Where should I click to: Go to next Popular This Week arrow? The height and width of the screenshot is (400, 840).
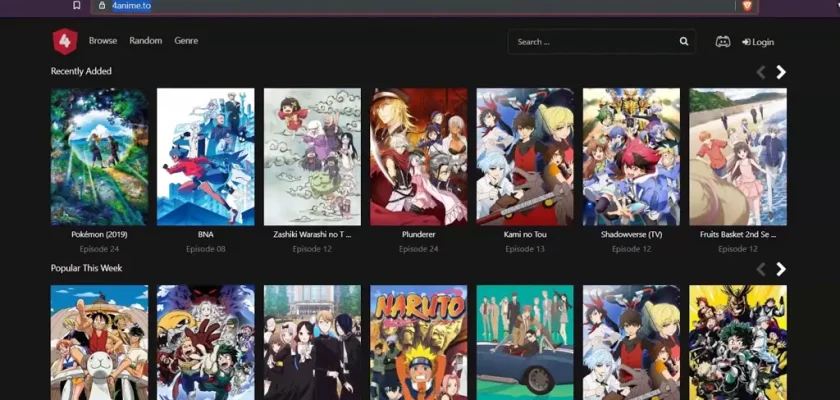[x=781, y=269]
